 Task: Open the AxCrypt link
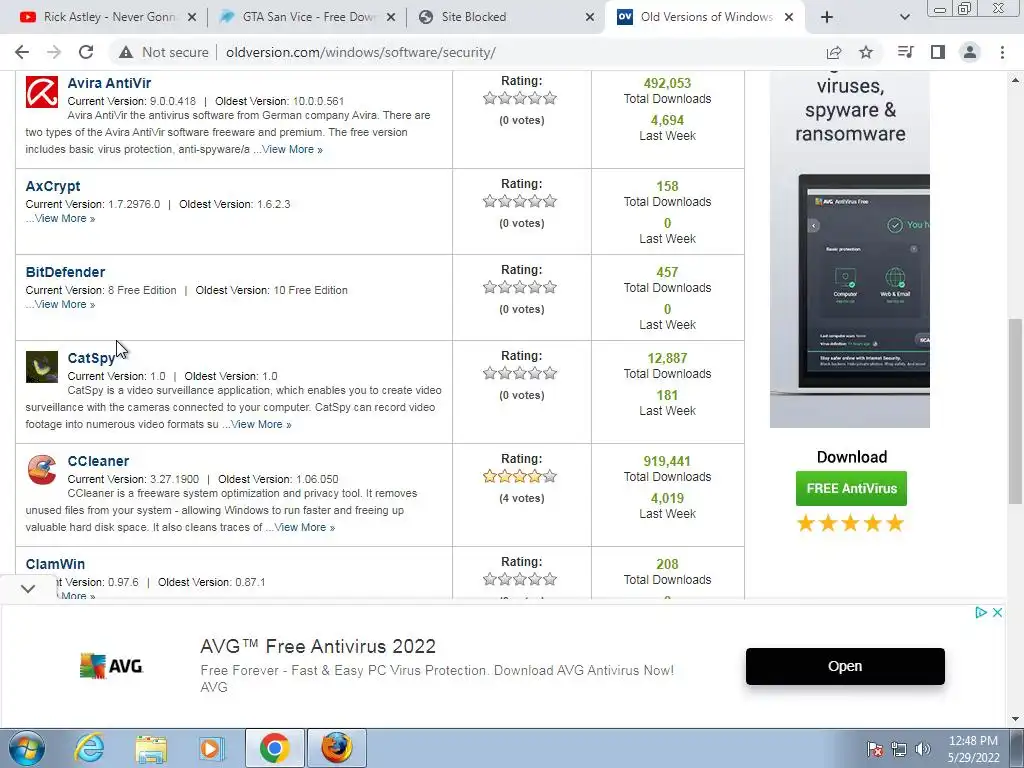53,186
